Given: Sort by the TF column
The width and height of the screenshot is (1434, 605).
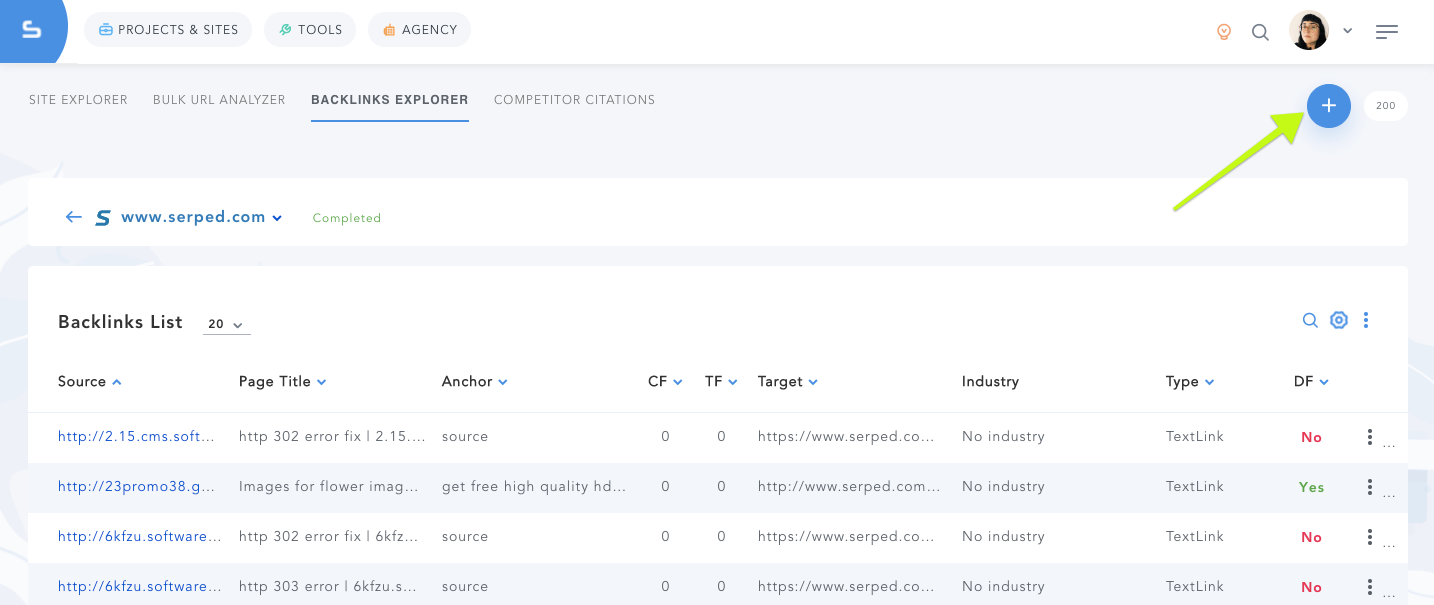Looking at the screenshot, I should pyautogui.click(x=721, y=382).
